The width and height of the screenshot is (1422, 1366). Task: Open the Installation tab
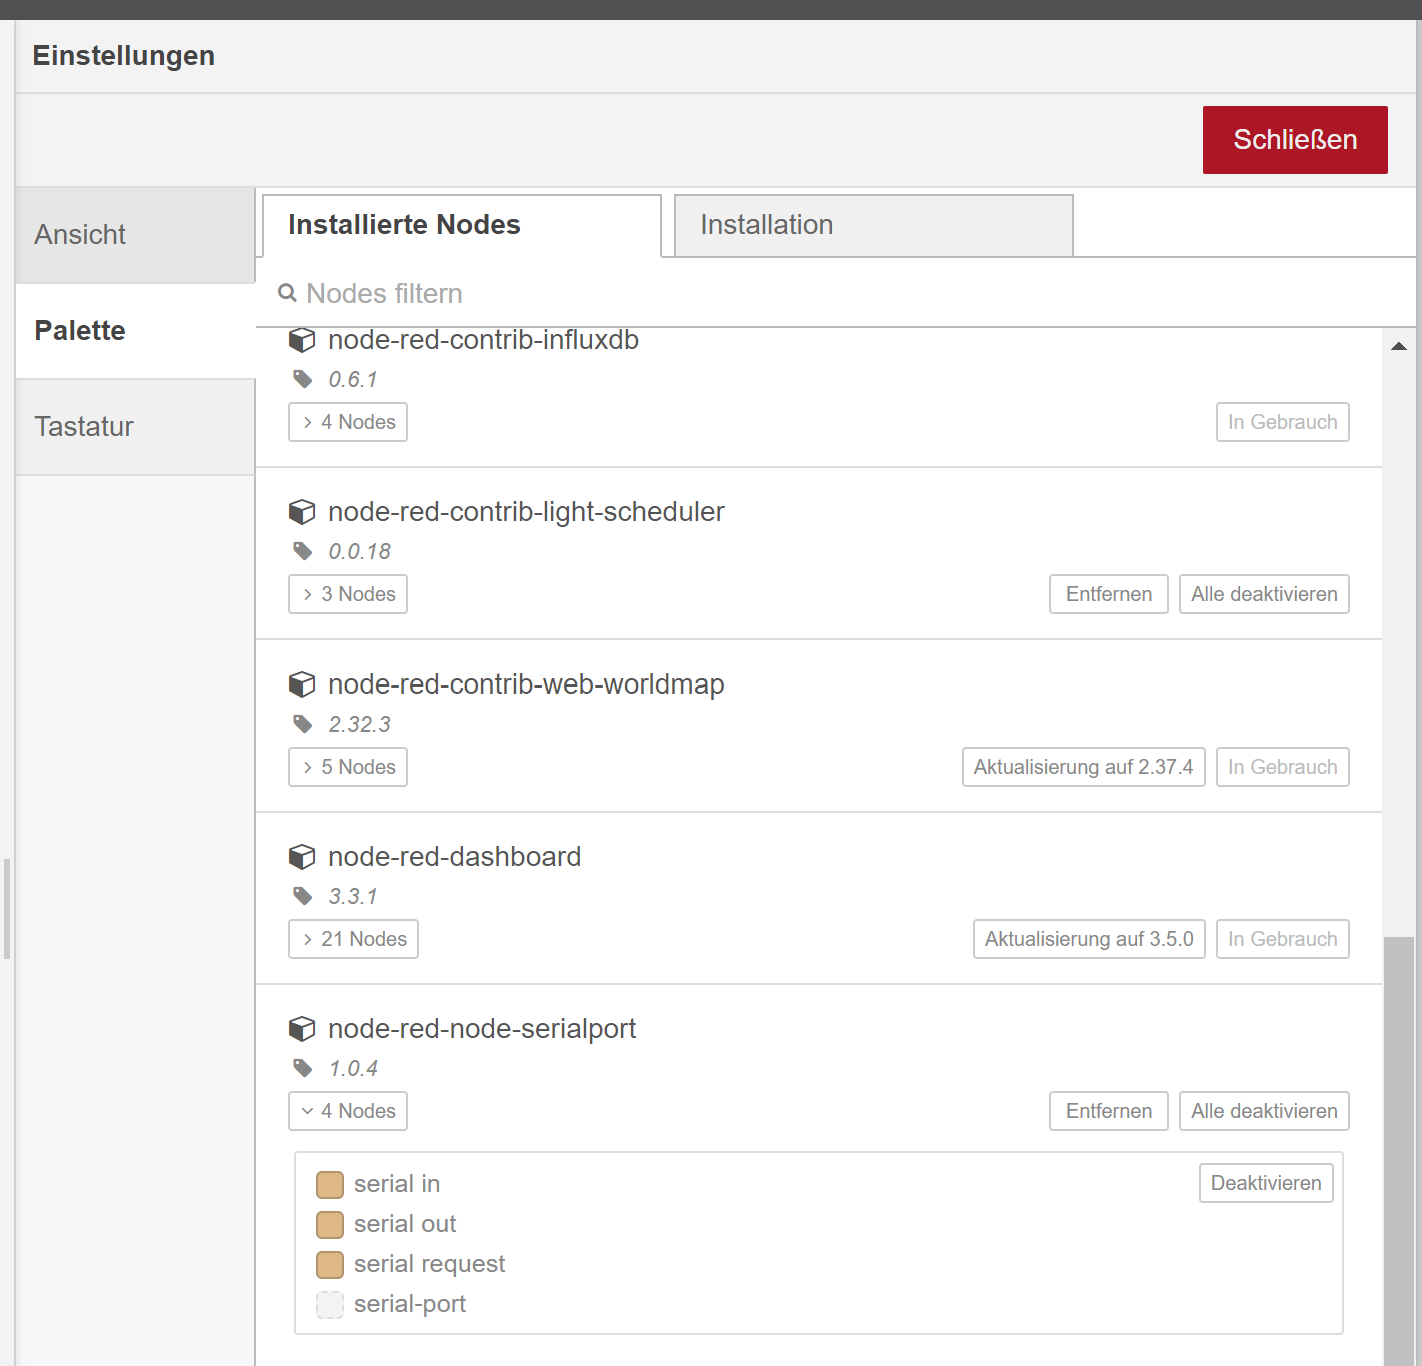click(874, 225)
